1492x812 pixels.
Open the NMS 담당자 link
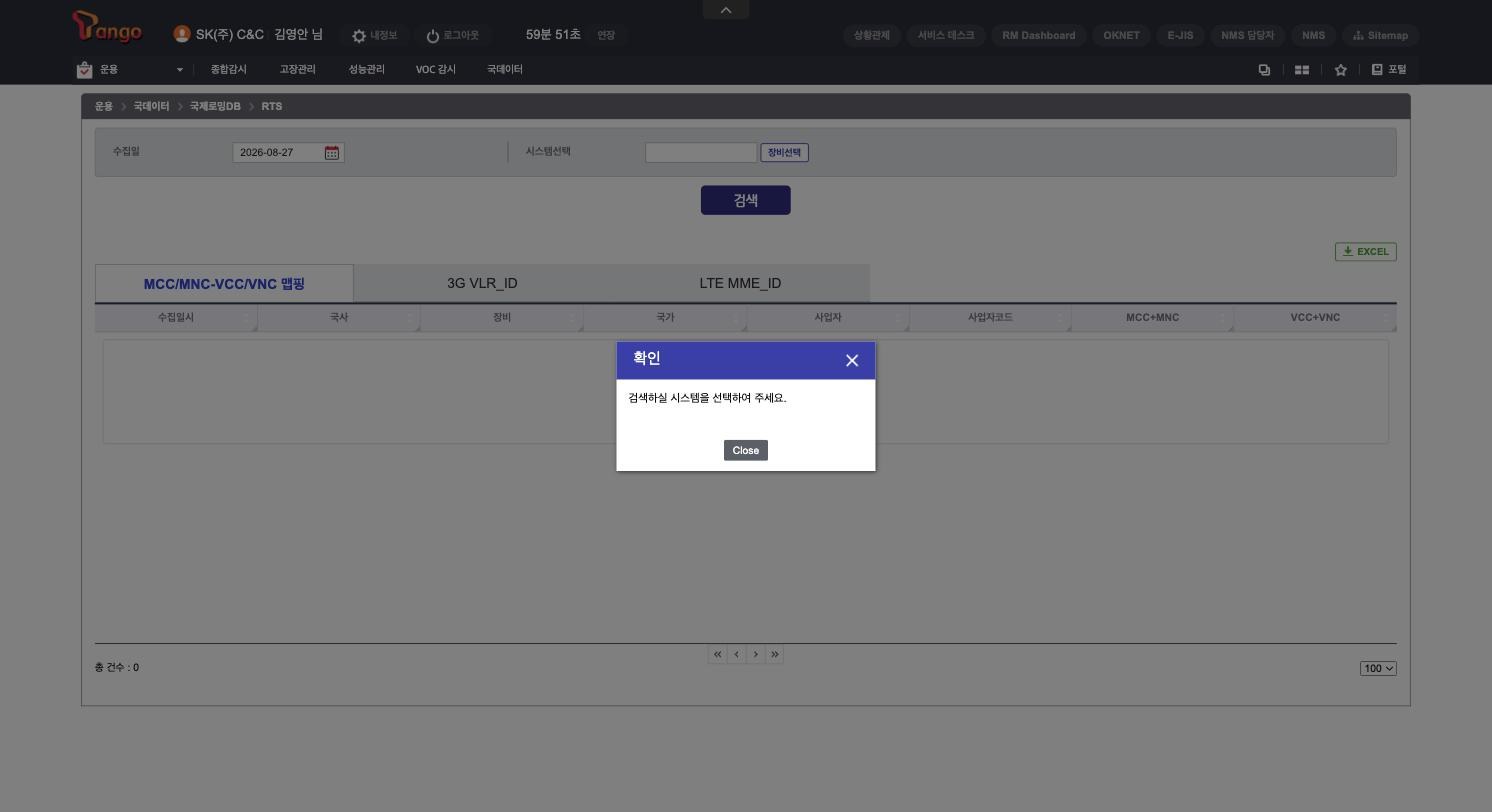tap(1248, 35)
